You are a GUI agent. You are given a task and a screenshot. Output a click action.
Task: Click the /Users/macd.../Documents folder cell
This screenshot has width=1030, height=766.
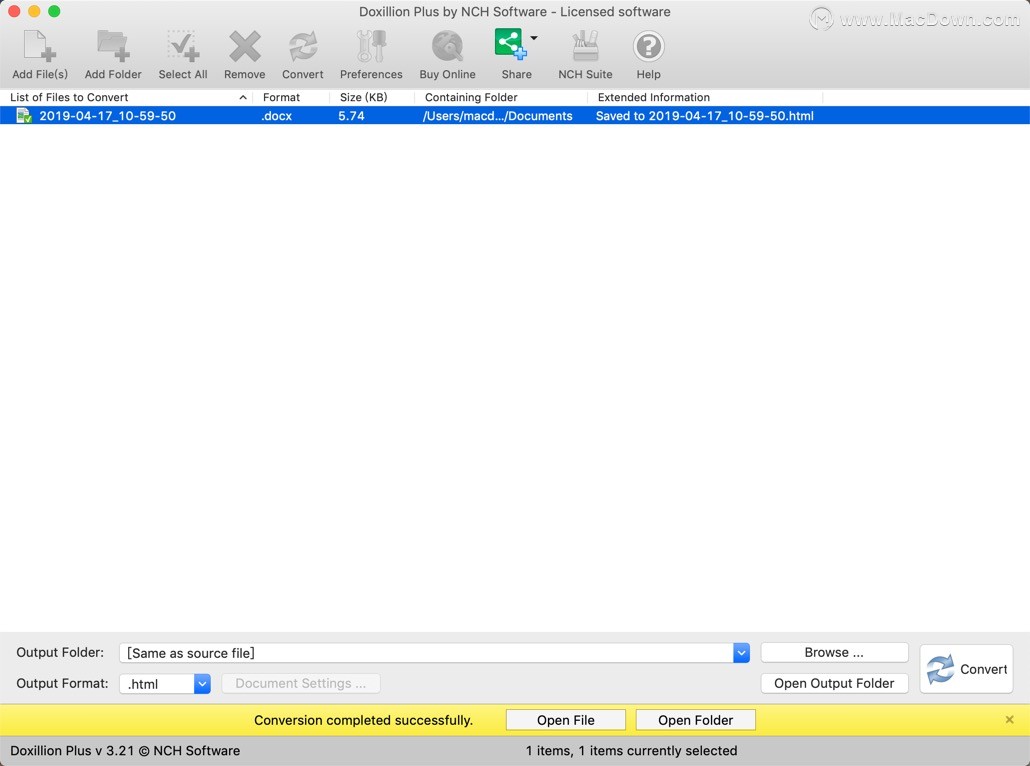point(497,116)
